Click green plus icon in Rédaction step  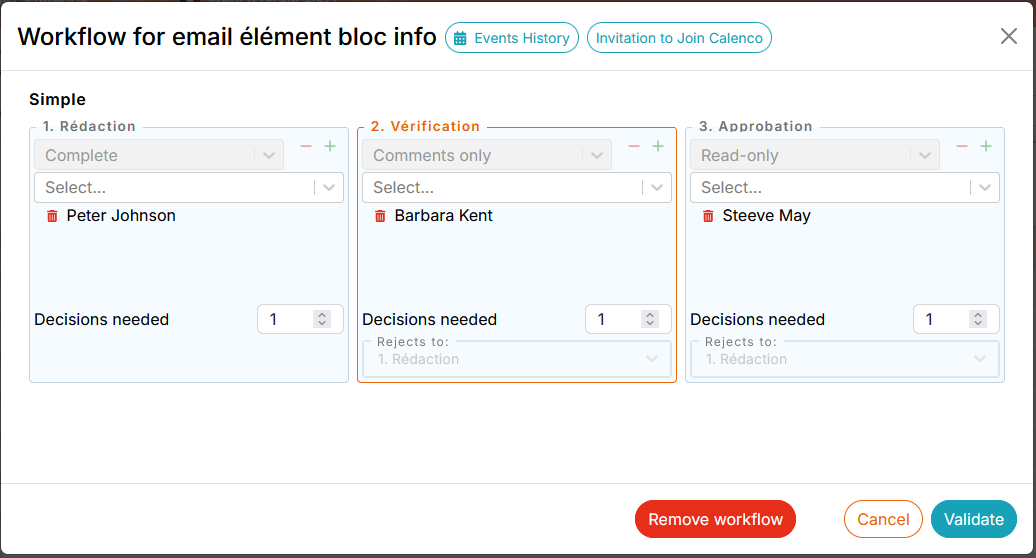[x=330, y=147]
